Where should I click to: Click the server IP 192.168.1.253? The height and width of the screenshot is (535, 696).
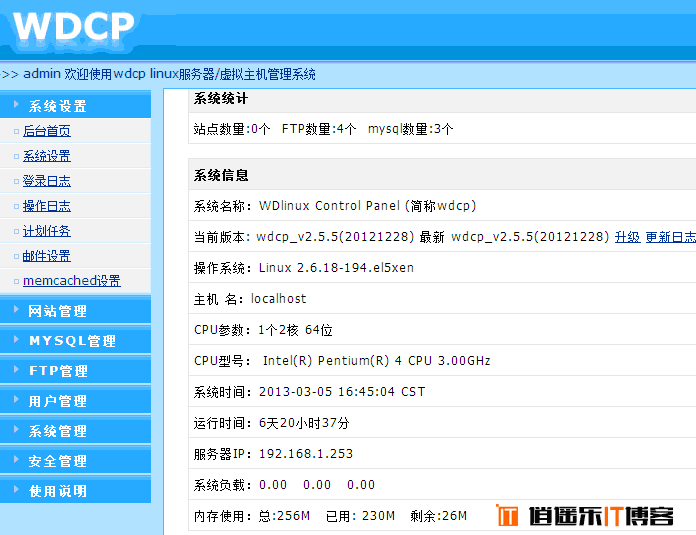(306, 454)
